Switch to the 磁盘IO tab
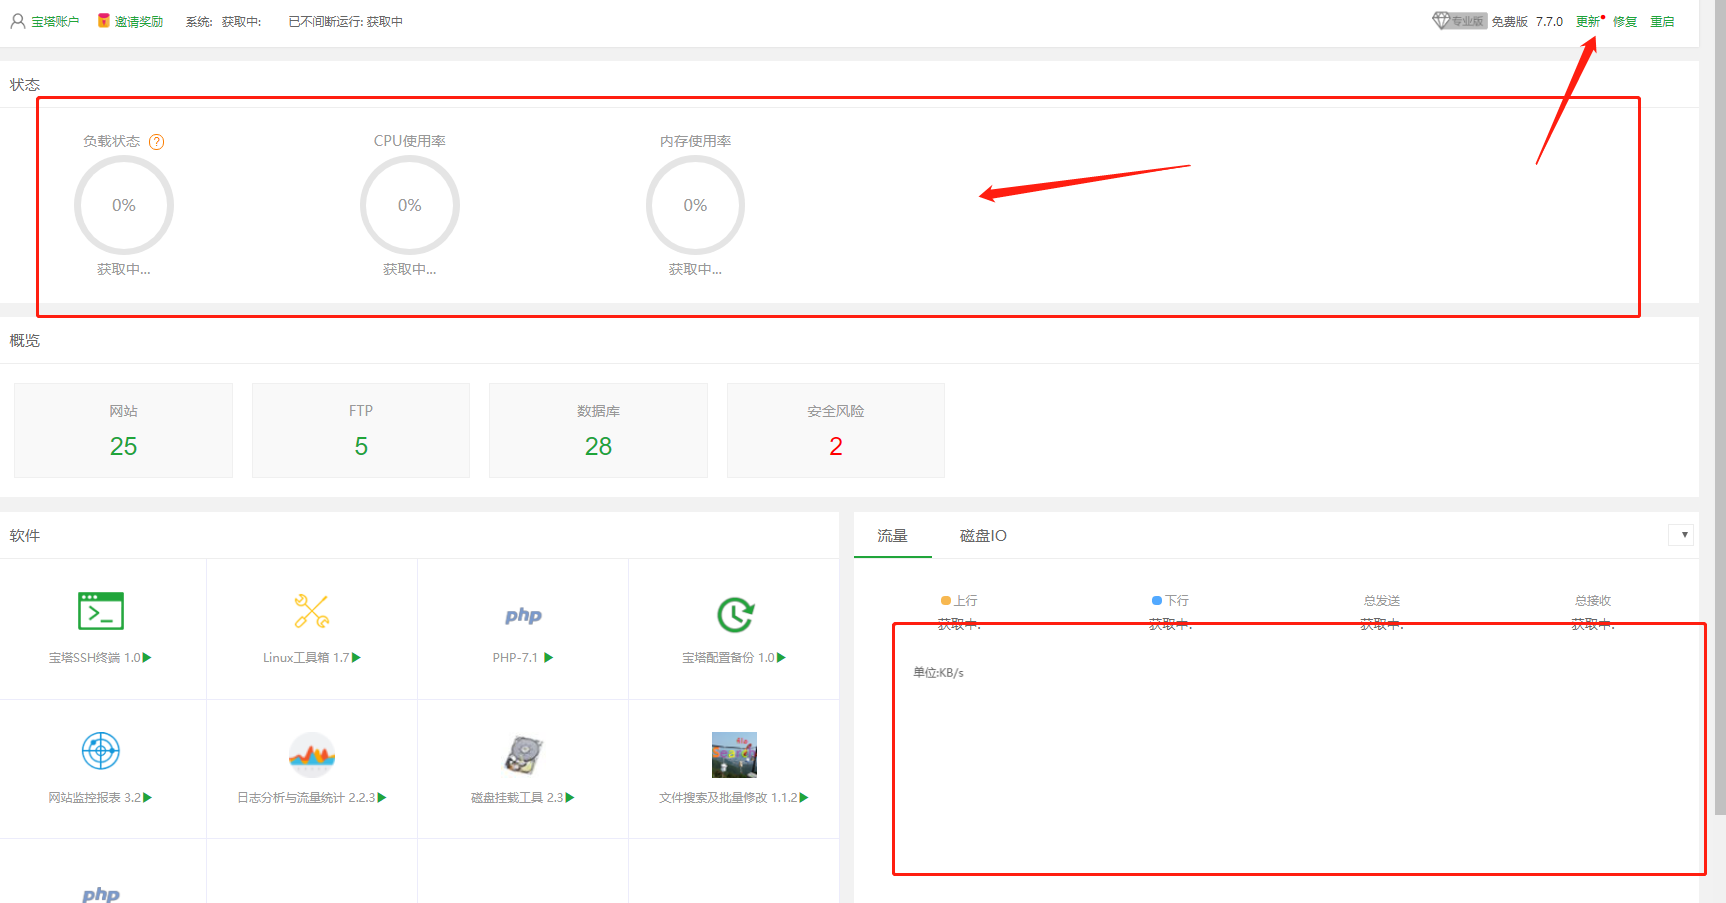The width and height of the screenshot is (1726, 903). click(983, 536)
